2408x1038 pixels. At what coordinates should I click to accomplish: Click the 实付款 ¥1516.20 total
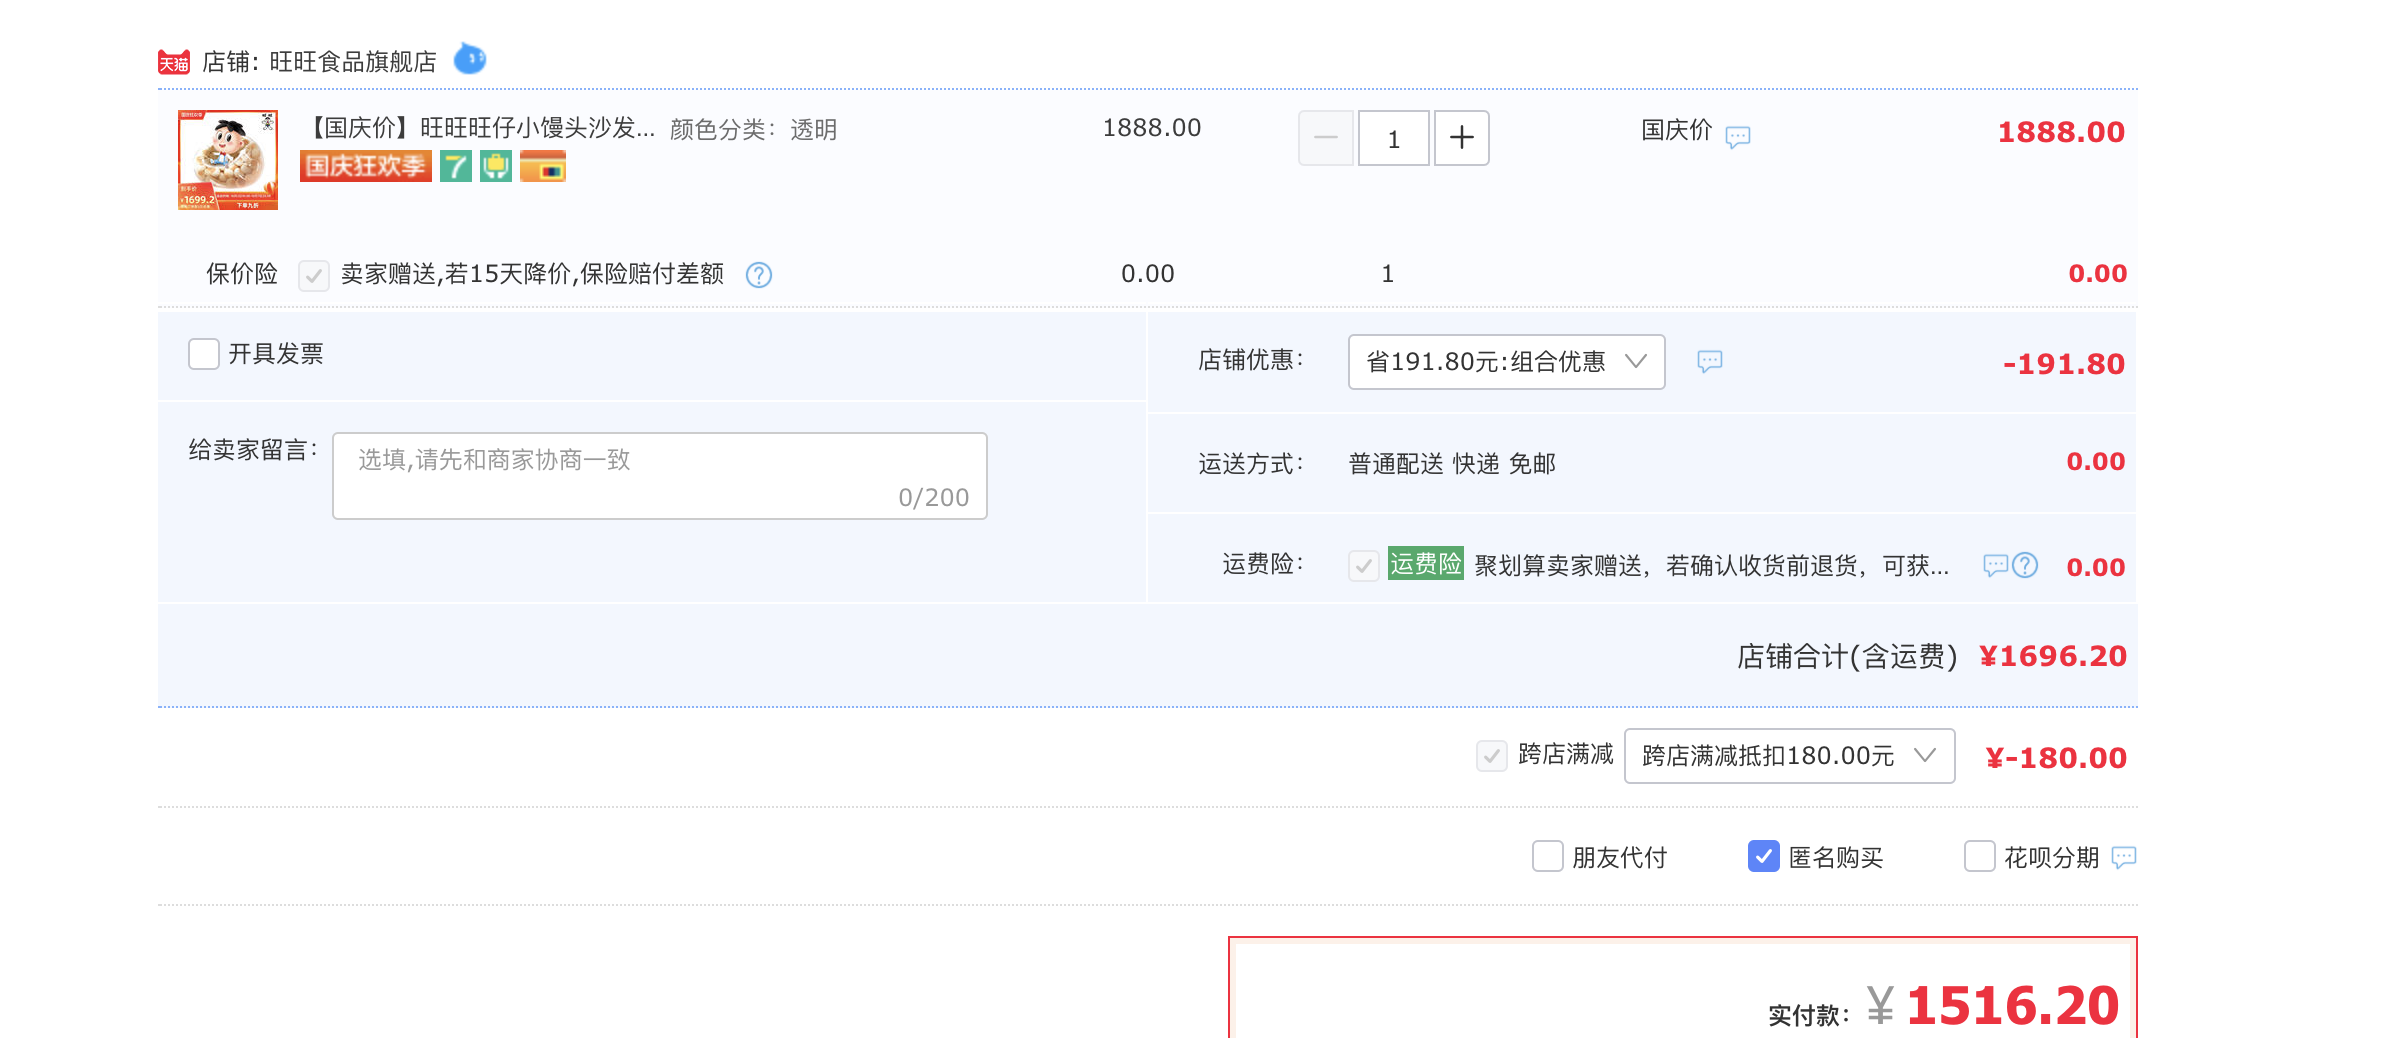click(1993, 1006)
